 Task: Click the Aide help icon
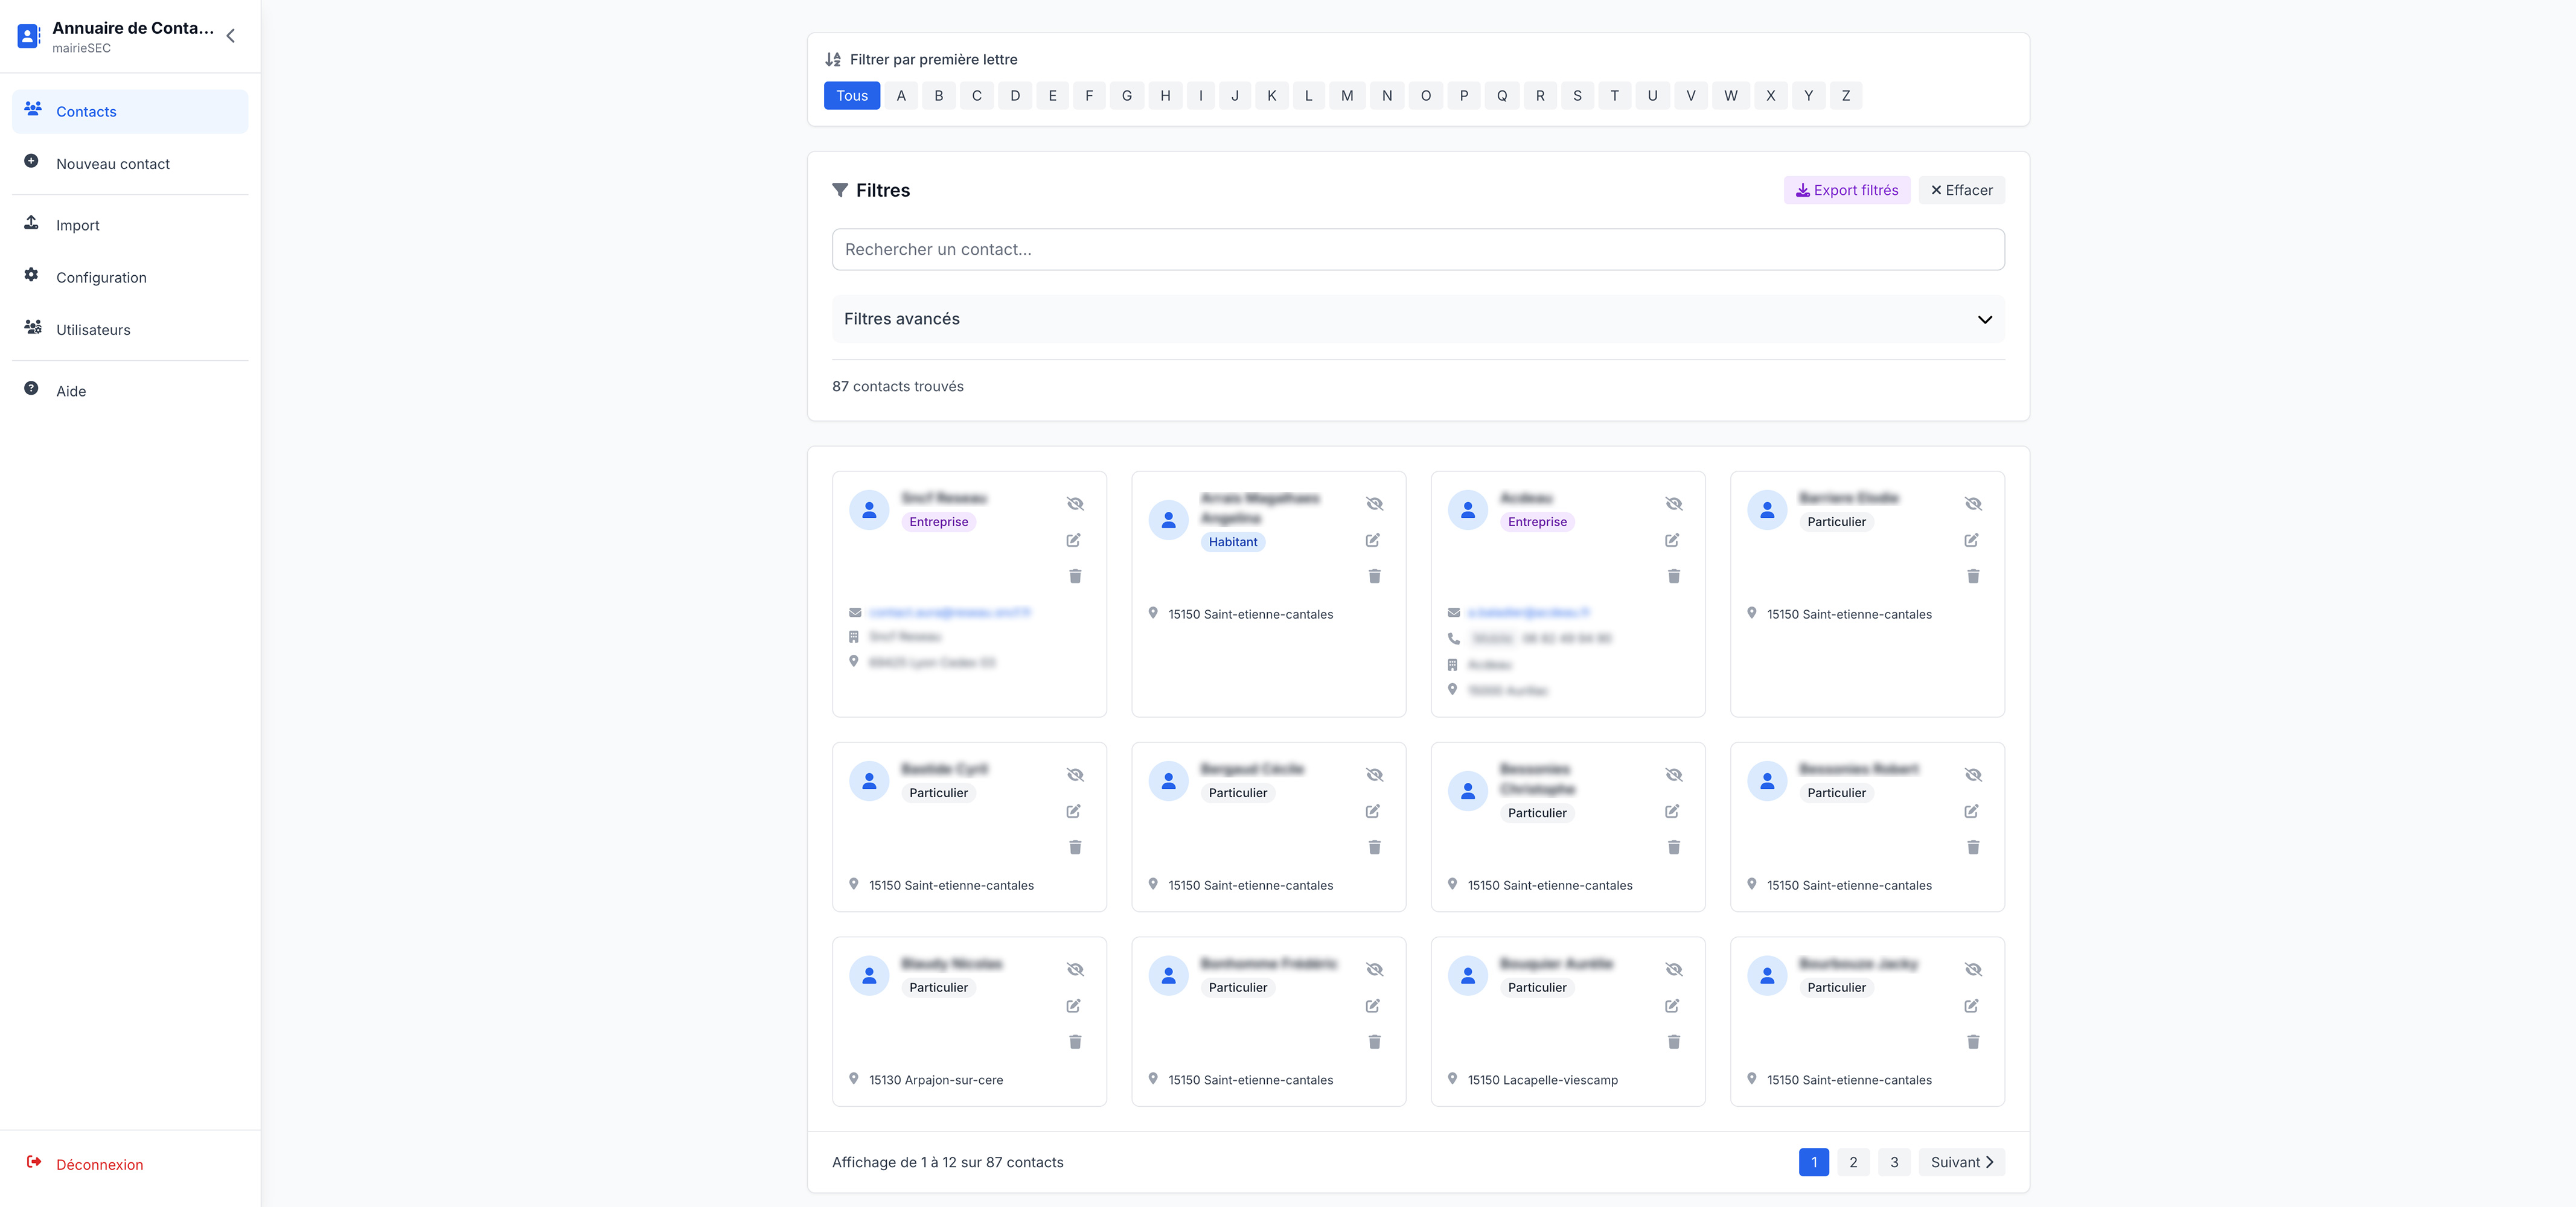coord(31,389)
